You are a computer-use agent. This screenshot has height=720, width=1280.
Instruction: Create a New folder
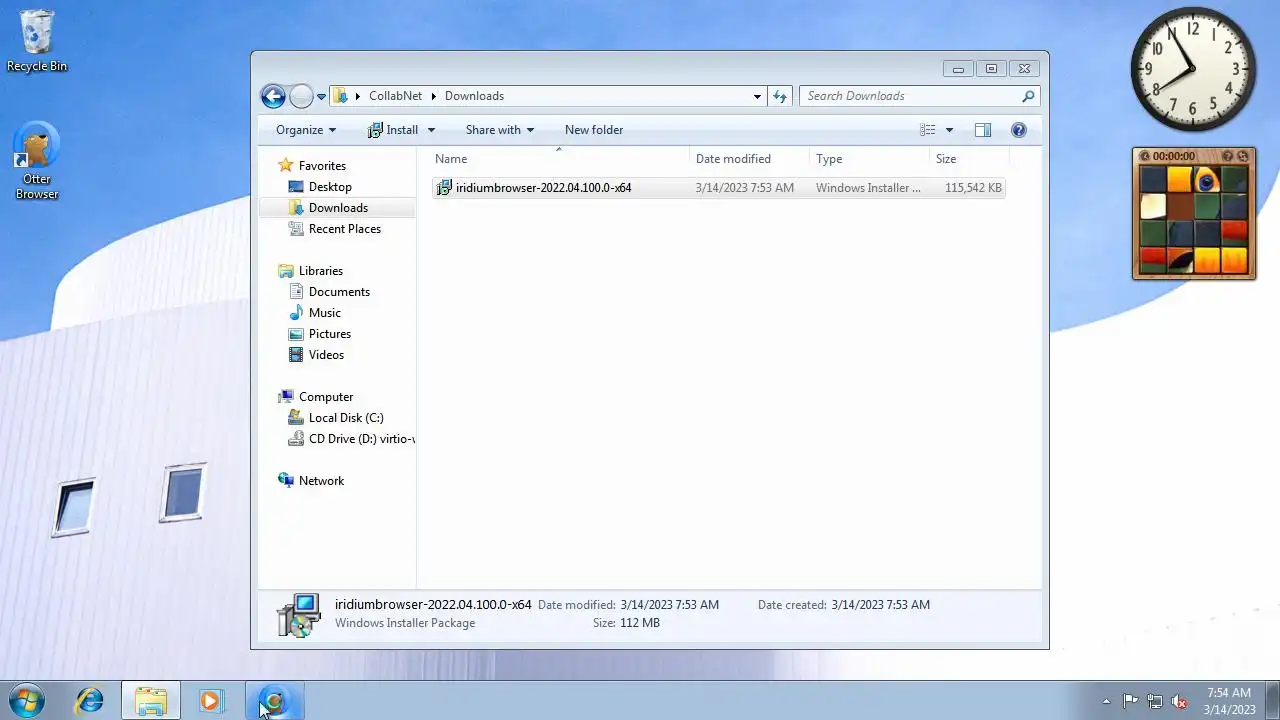(x=594, y=130)
